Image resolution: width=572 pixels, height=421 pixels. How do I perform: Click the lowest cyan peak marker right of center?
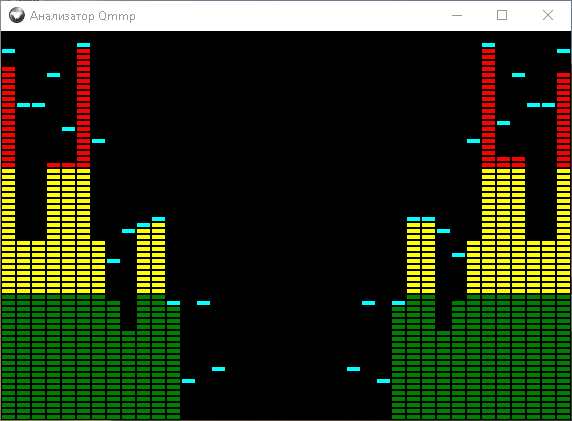click(383, 381)
